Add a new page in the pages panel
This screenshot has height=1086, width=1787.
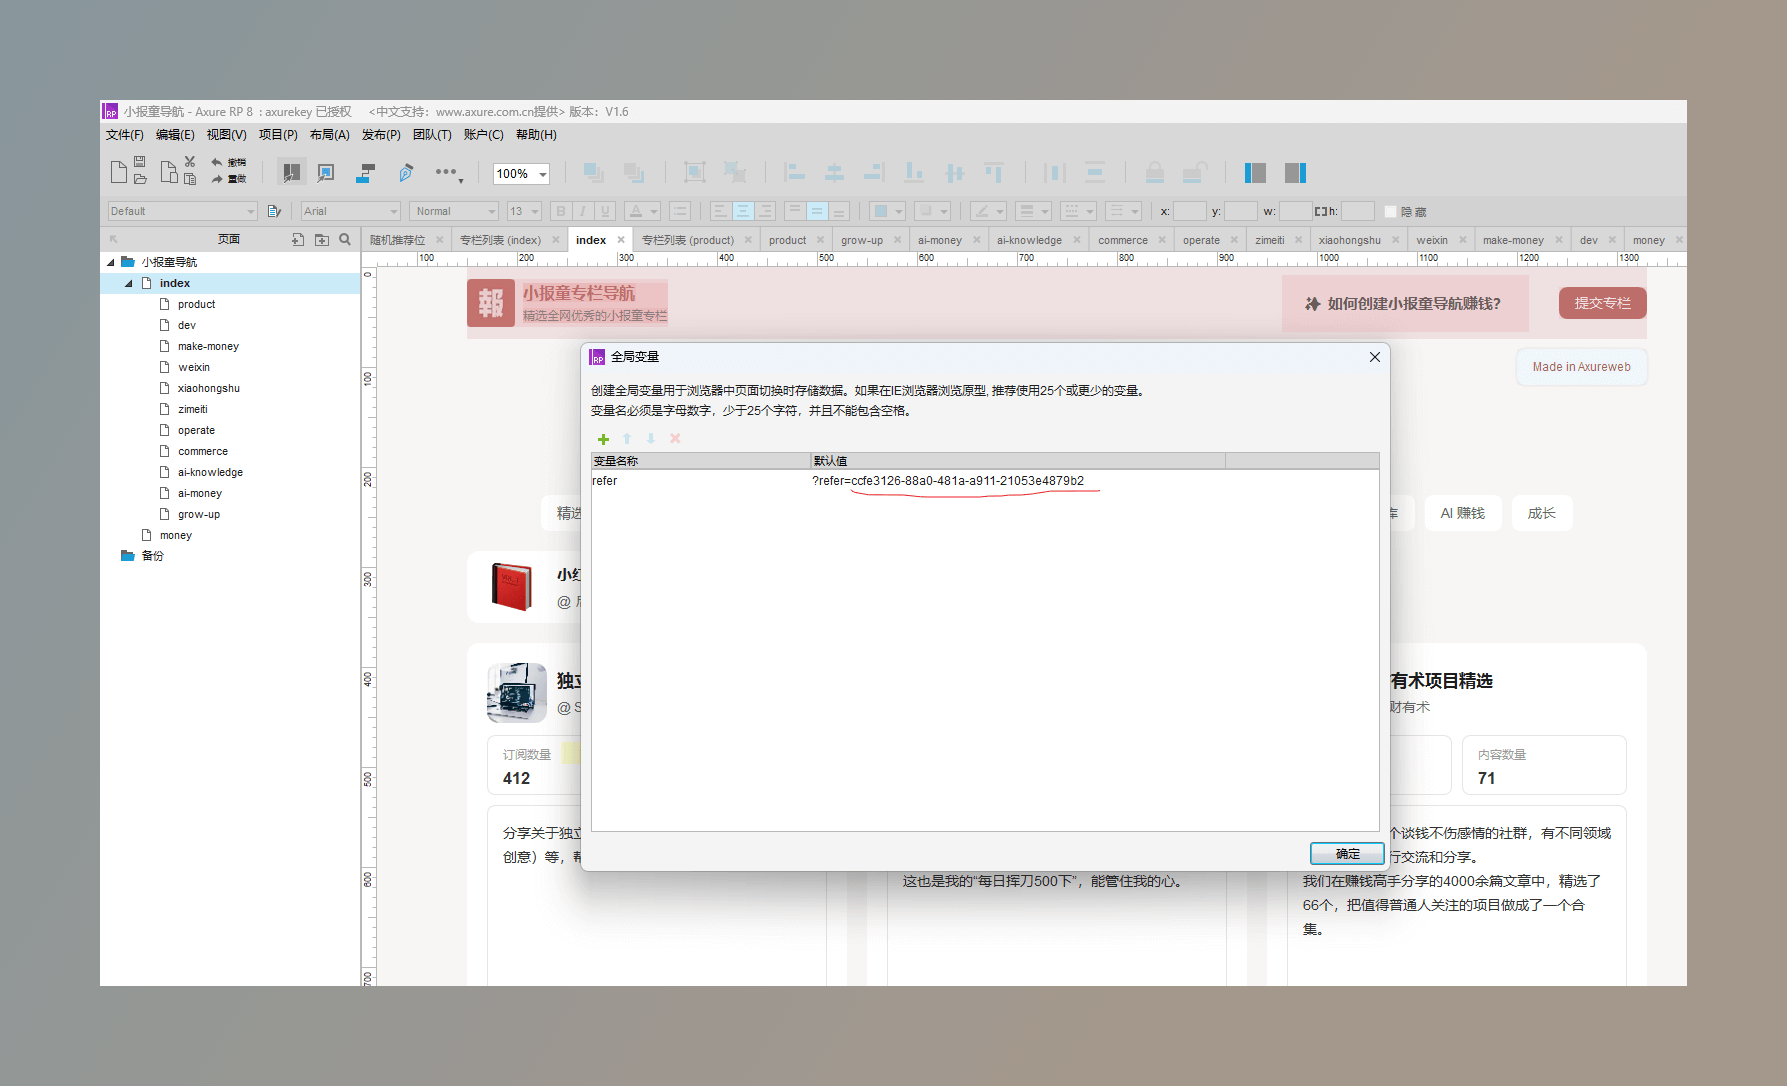click(298, 240)
